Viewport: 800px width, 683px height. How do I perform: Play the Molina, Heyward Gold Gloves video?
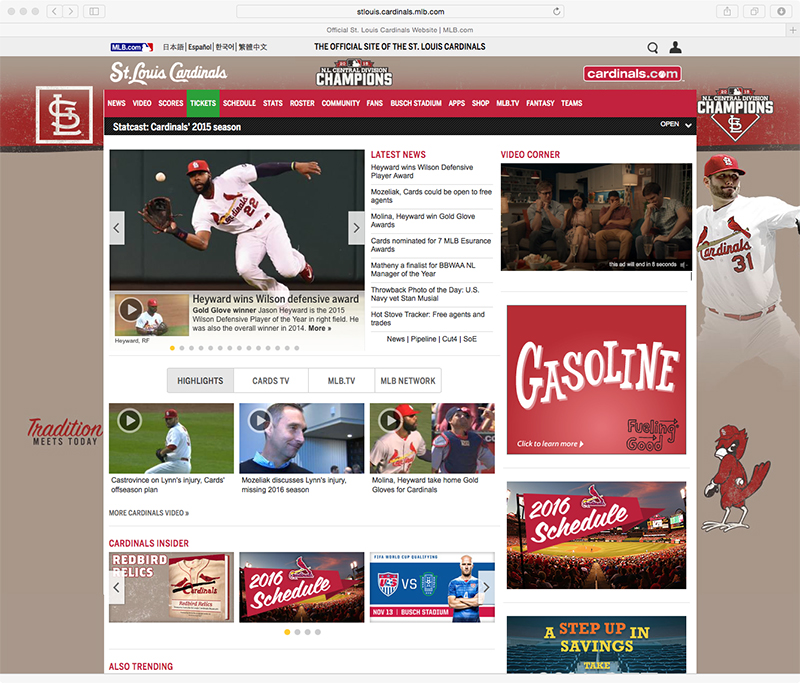[432, 438]
